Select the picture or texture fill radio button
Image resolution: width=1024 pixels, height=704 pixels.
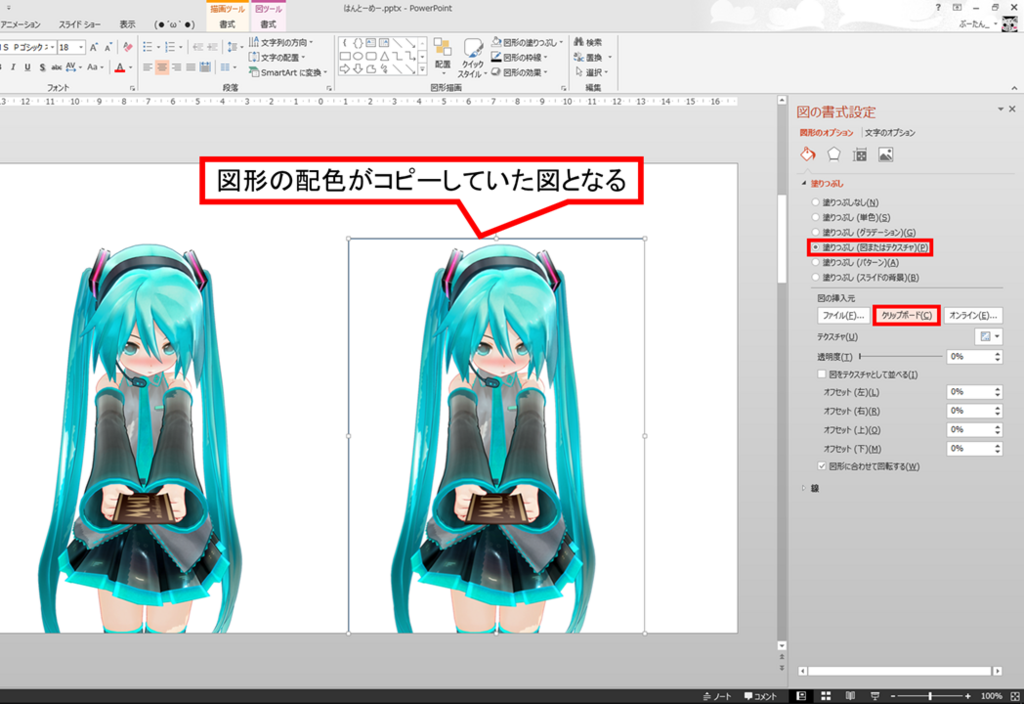[x=815, y=248]
